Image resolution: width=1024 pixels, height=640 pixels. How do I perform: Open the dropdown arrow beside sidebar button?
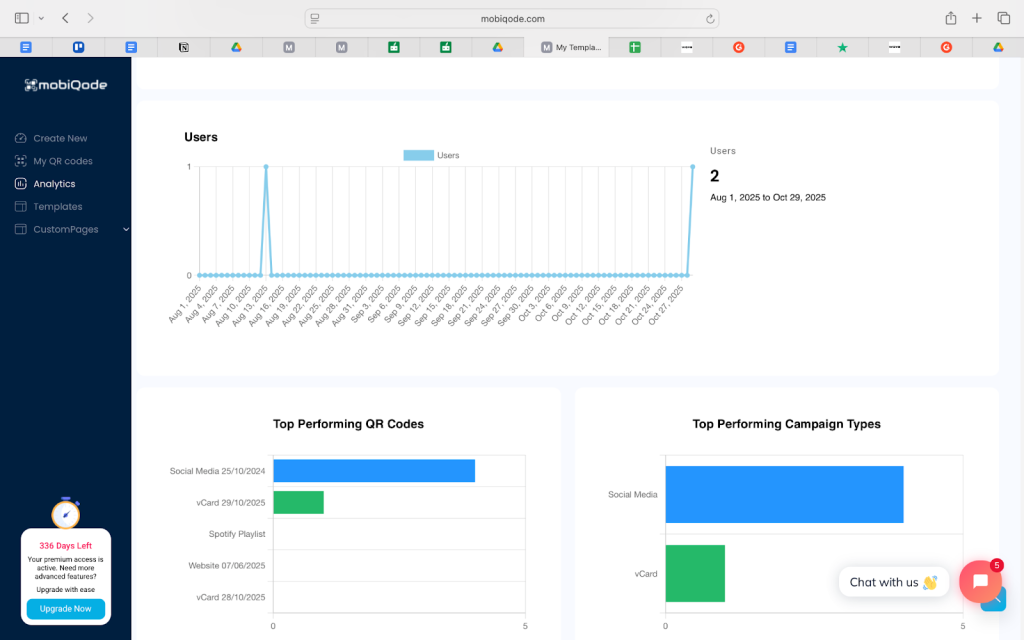click(41, 18)
